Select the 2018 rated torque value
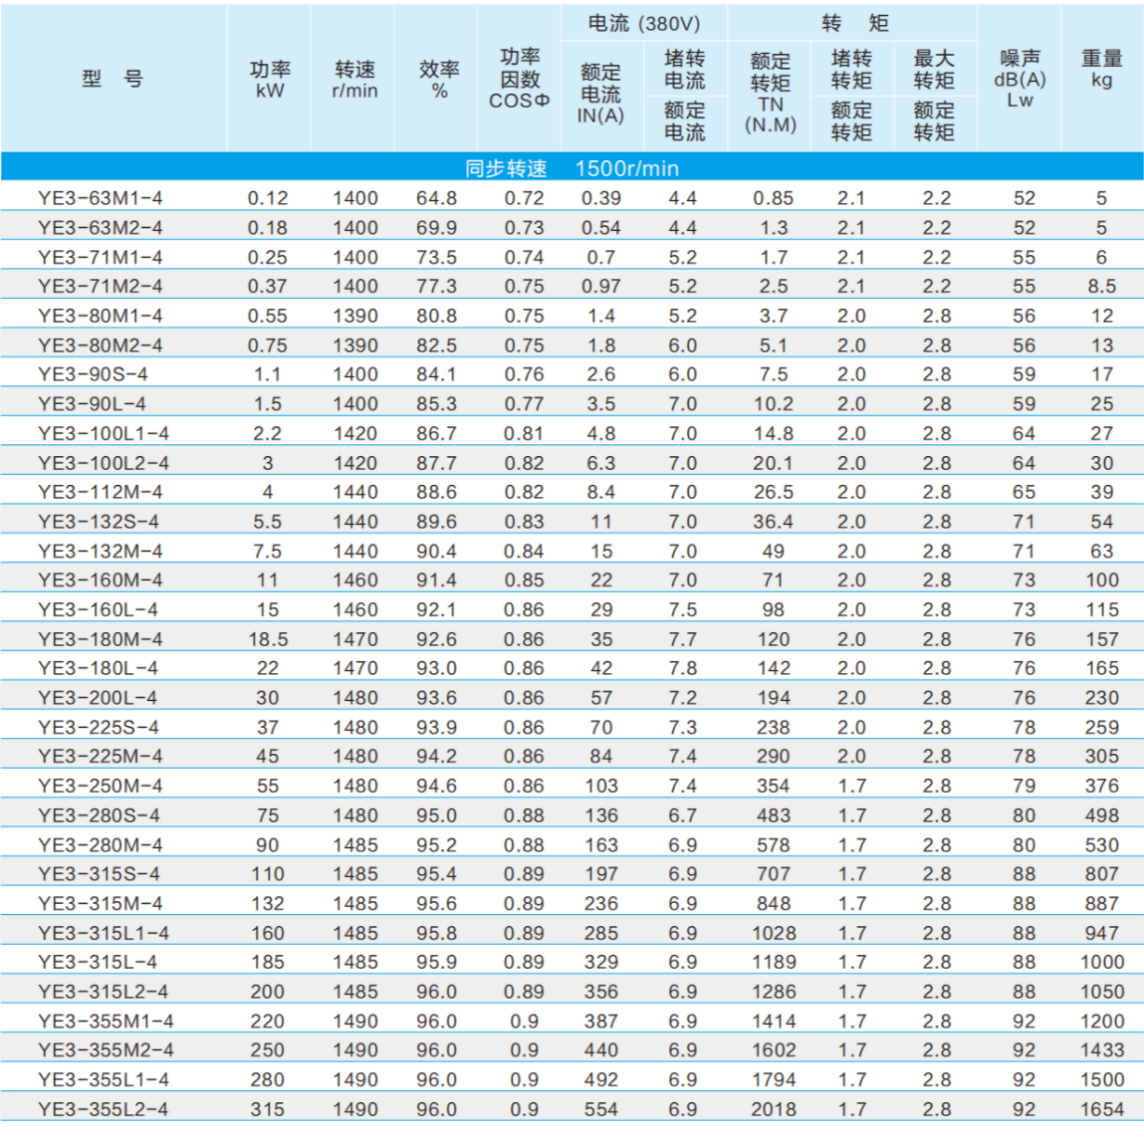 773,1109
